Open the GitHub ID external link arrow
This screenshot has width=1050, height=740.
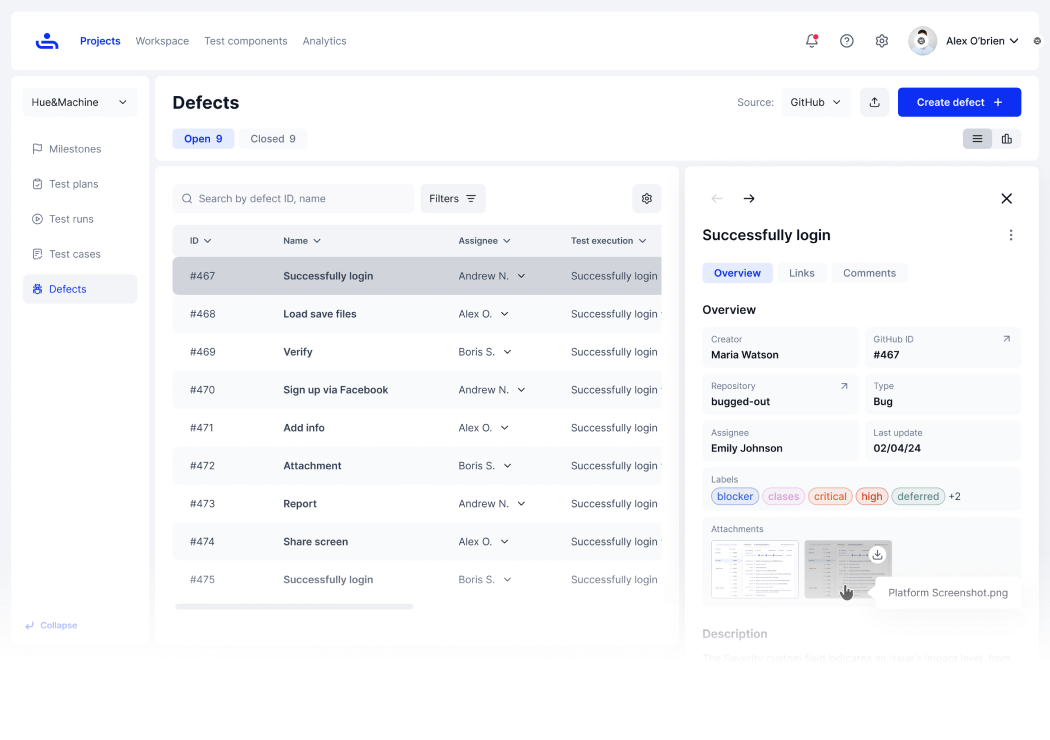(x=1006, y=339)
